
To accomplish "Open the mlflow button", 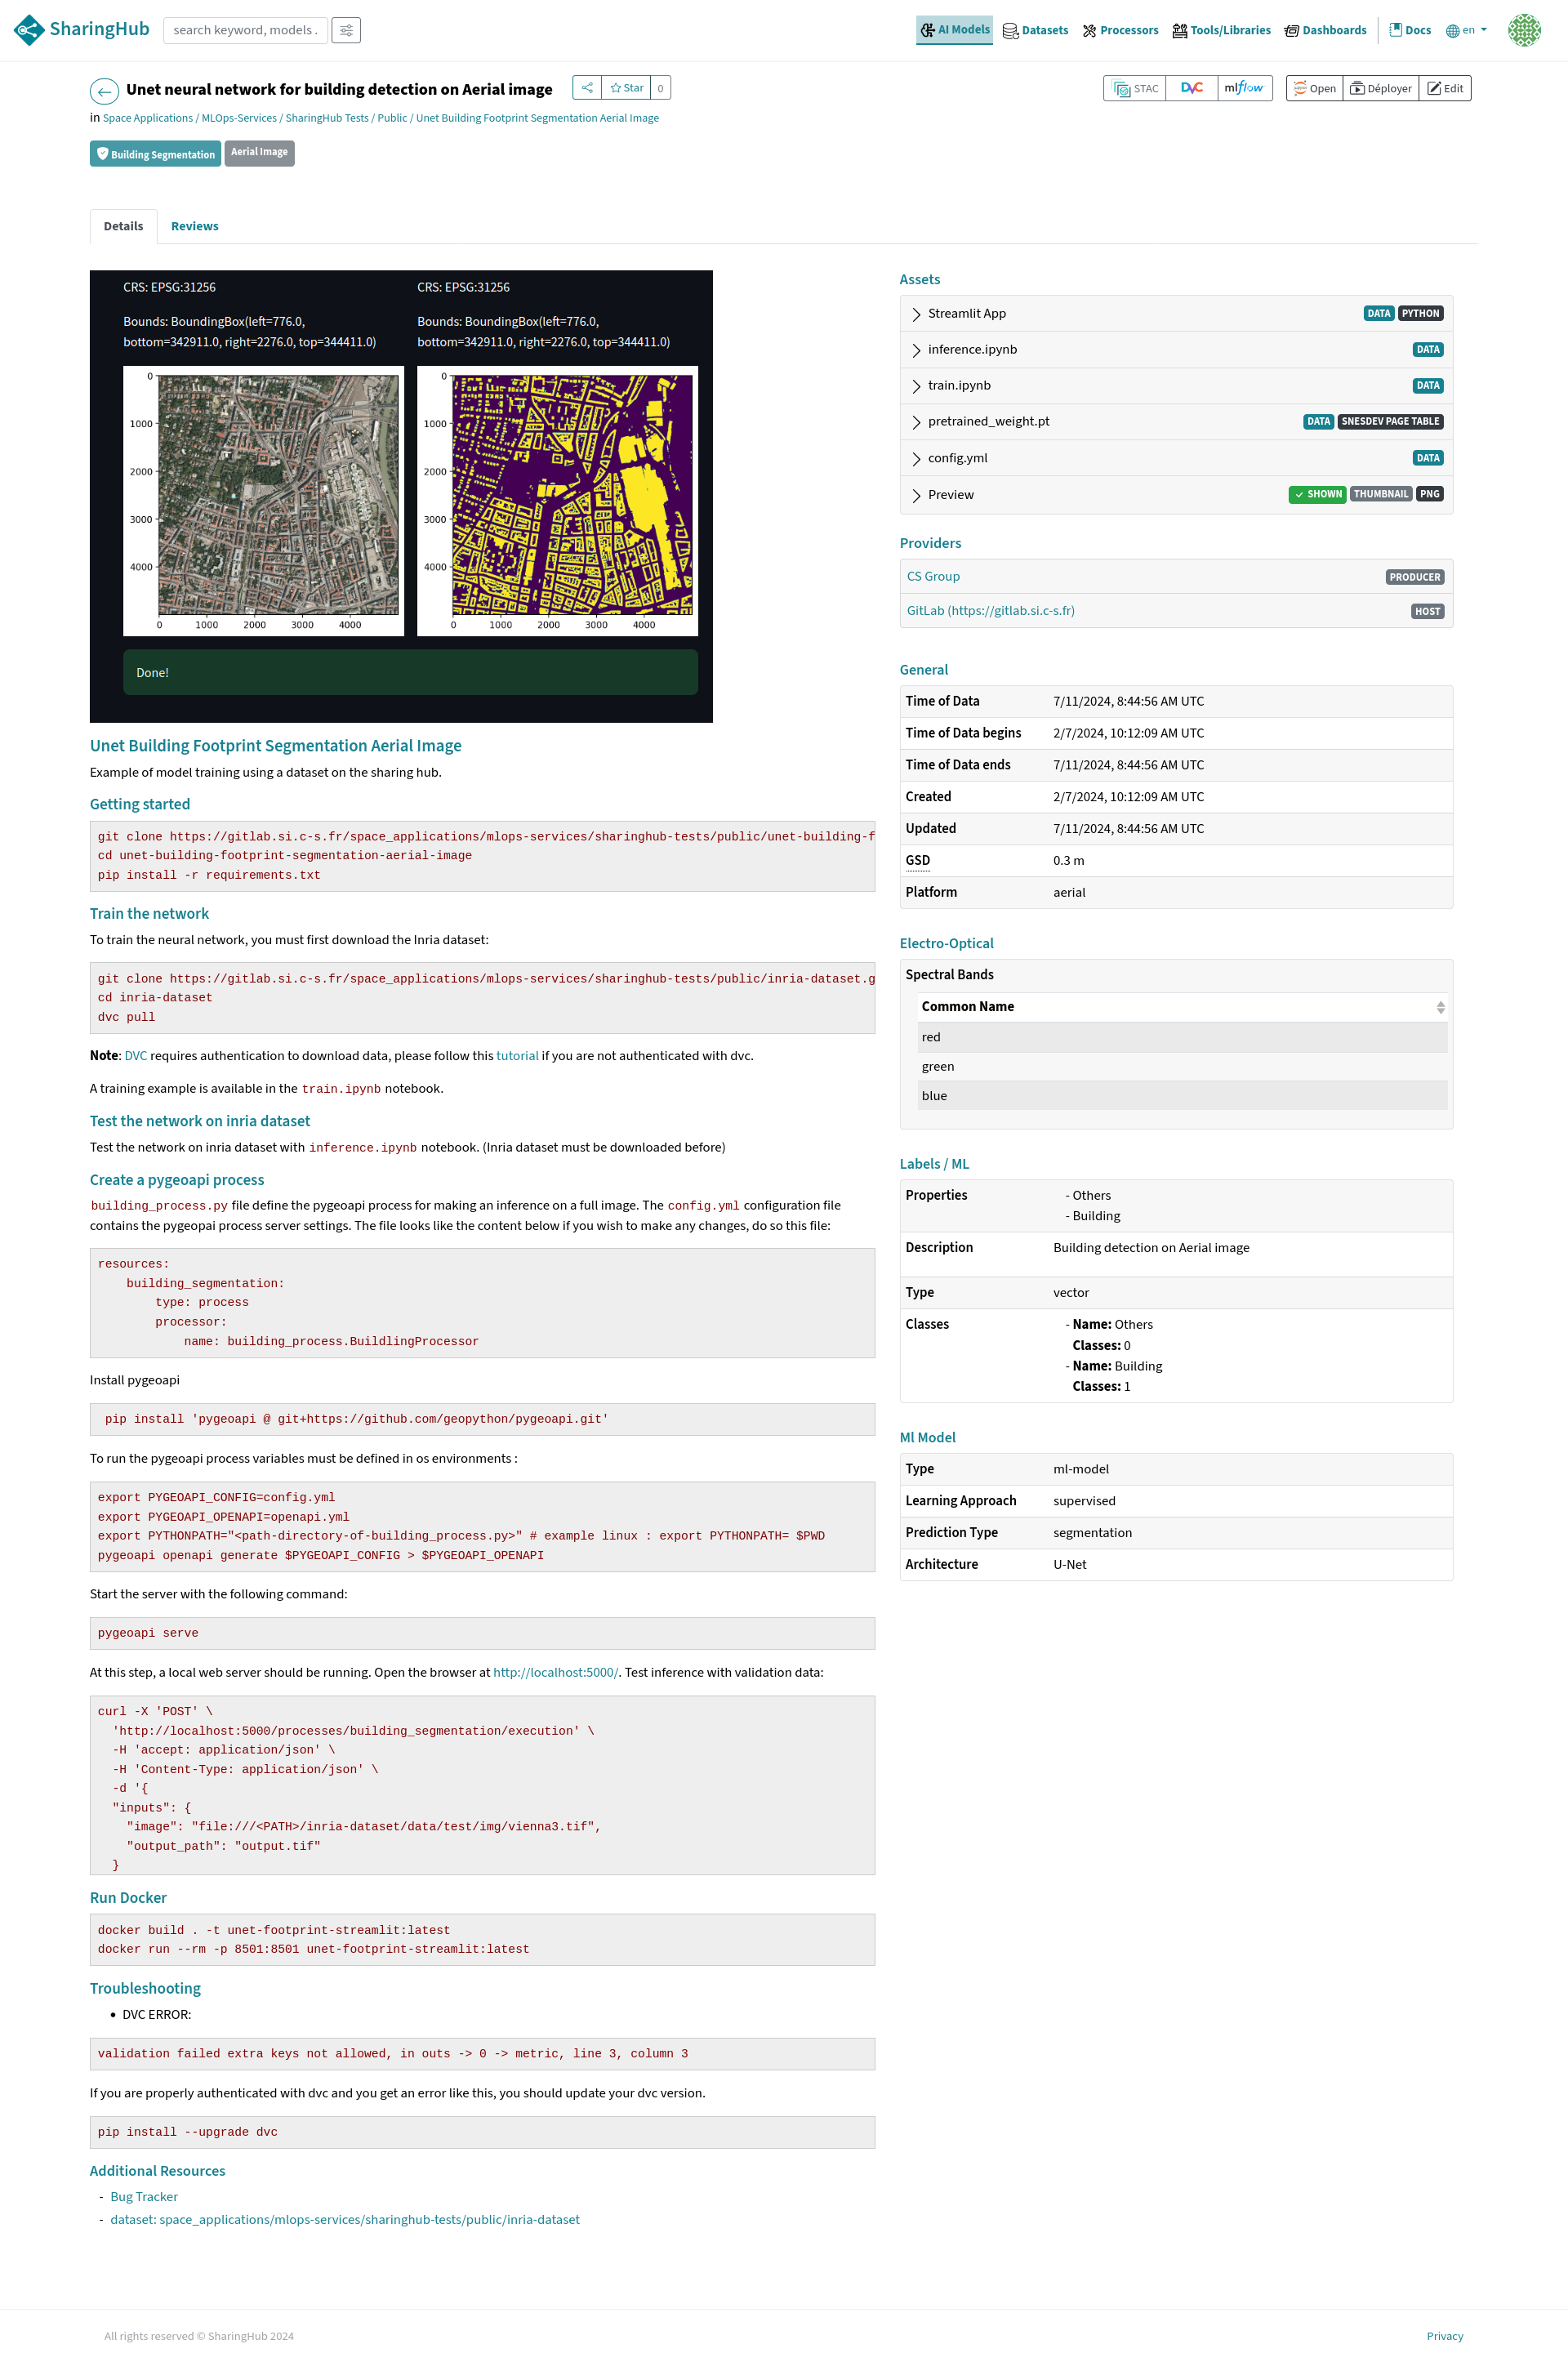I will point(1244,88).
